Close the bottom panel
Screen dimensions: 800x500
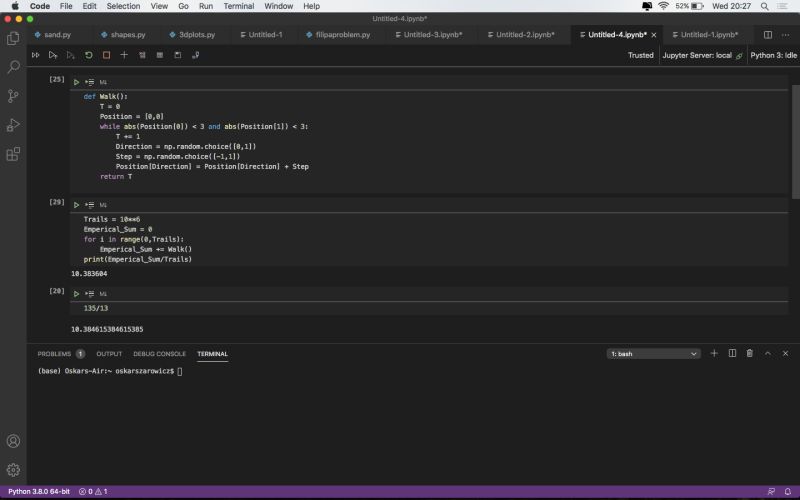pyautogui.click(x=785, y=353)
